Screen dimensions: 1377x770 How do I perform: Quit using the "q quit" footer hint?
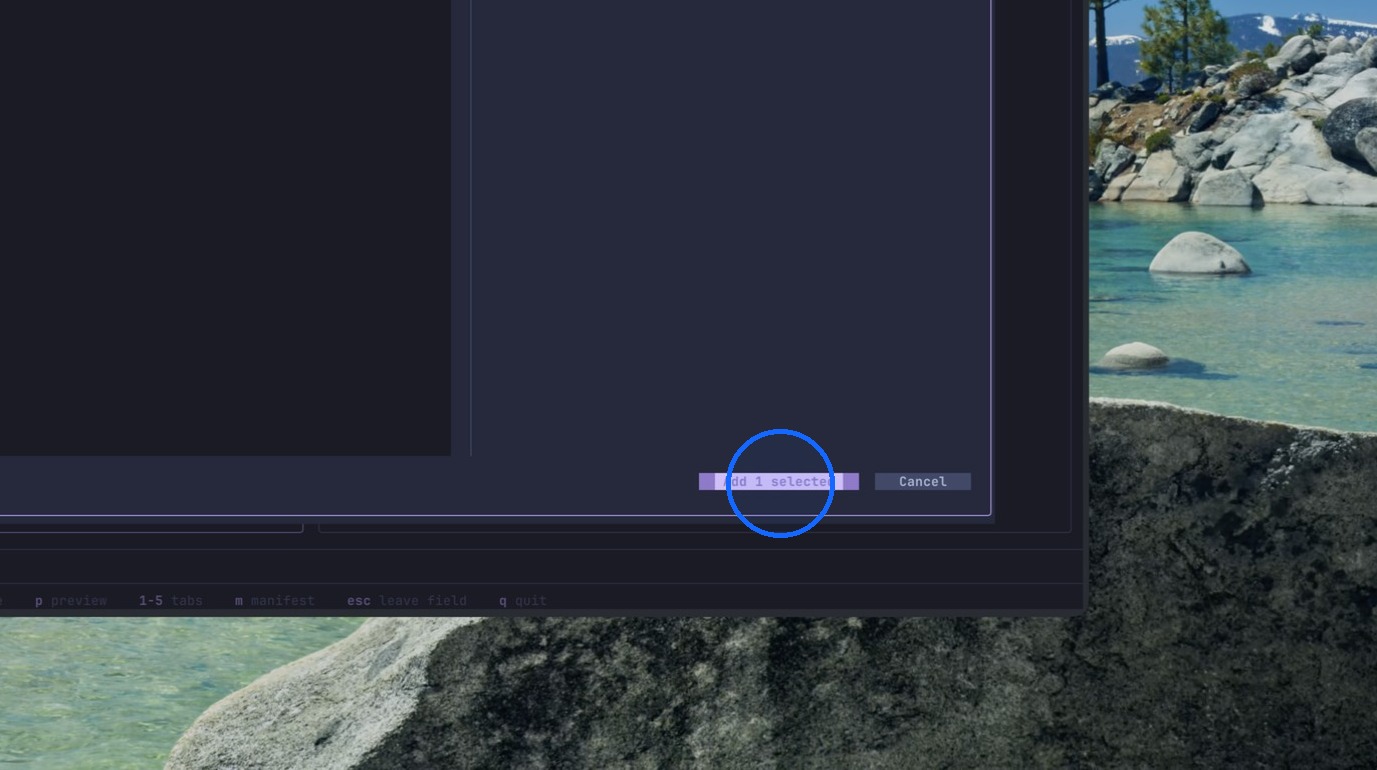click(x=523, y=601)
